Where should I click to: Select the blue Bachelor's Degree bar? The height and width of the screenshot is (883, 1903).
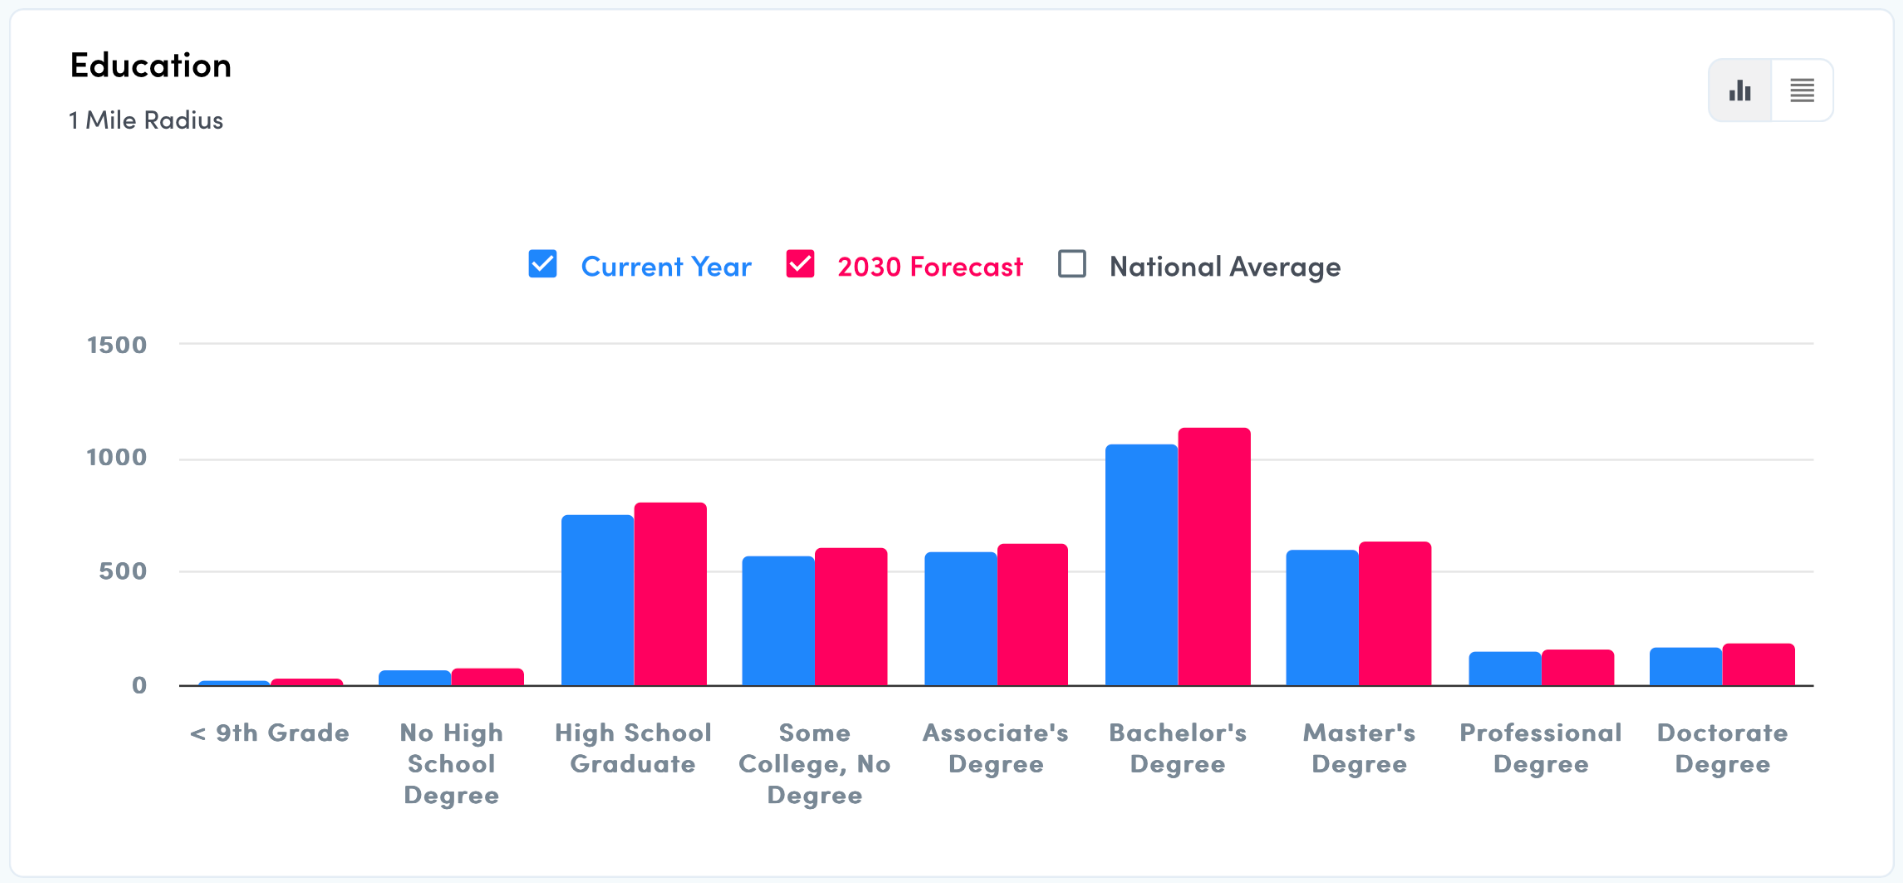tap(1141, 565)
